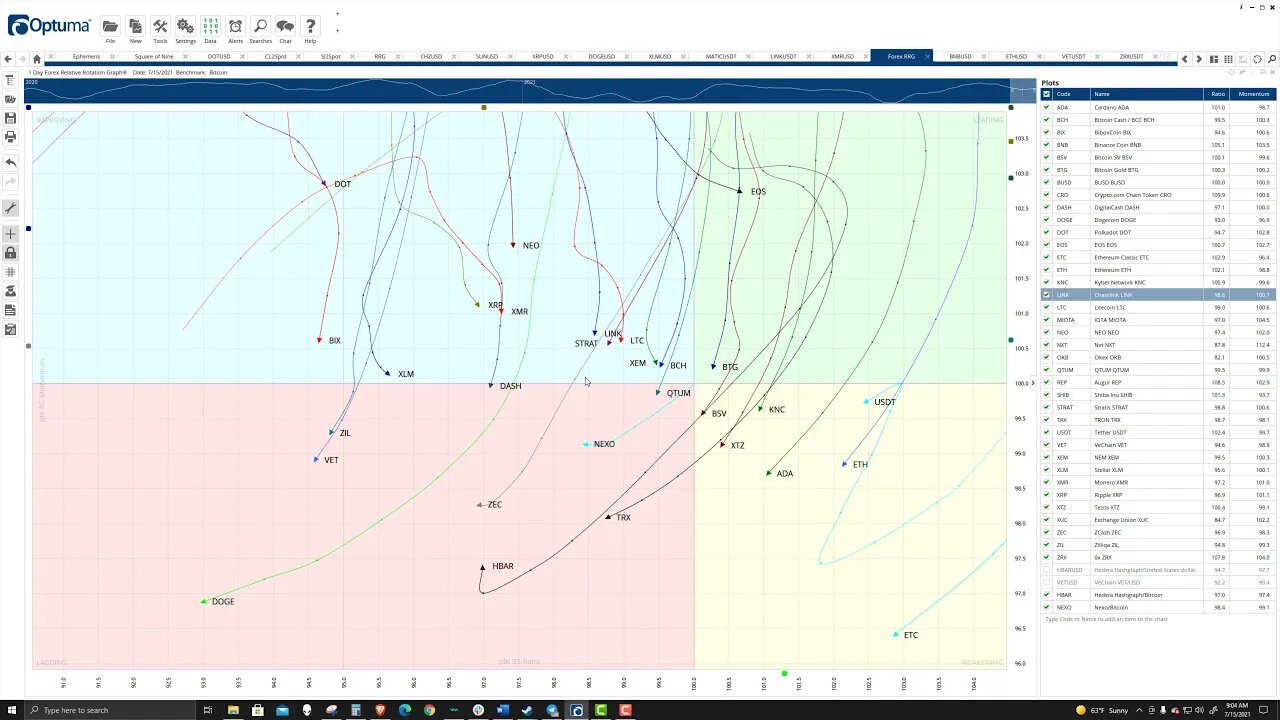
Task: Click the DOGE point label on graph
Action: [222, 602]
